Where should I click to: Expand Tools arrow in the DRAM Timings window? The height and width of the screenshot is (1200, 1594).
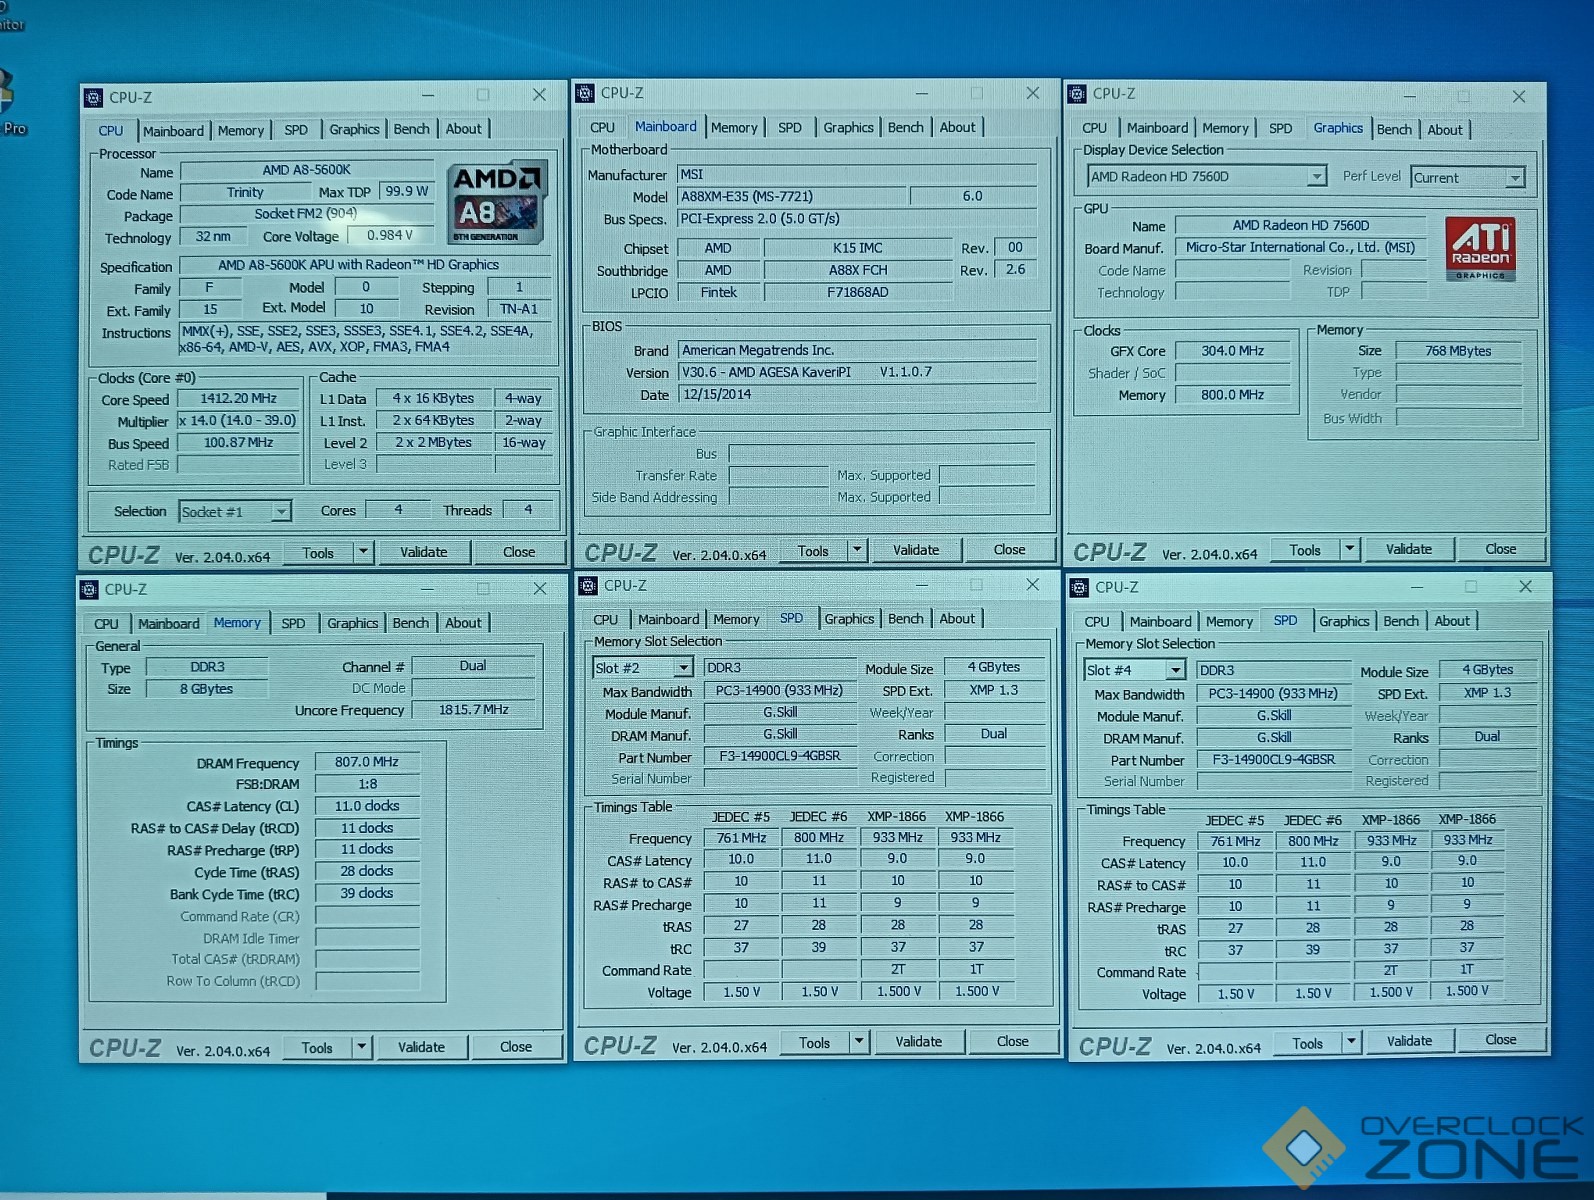click(362, 1047)
